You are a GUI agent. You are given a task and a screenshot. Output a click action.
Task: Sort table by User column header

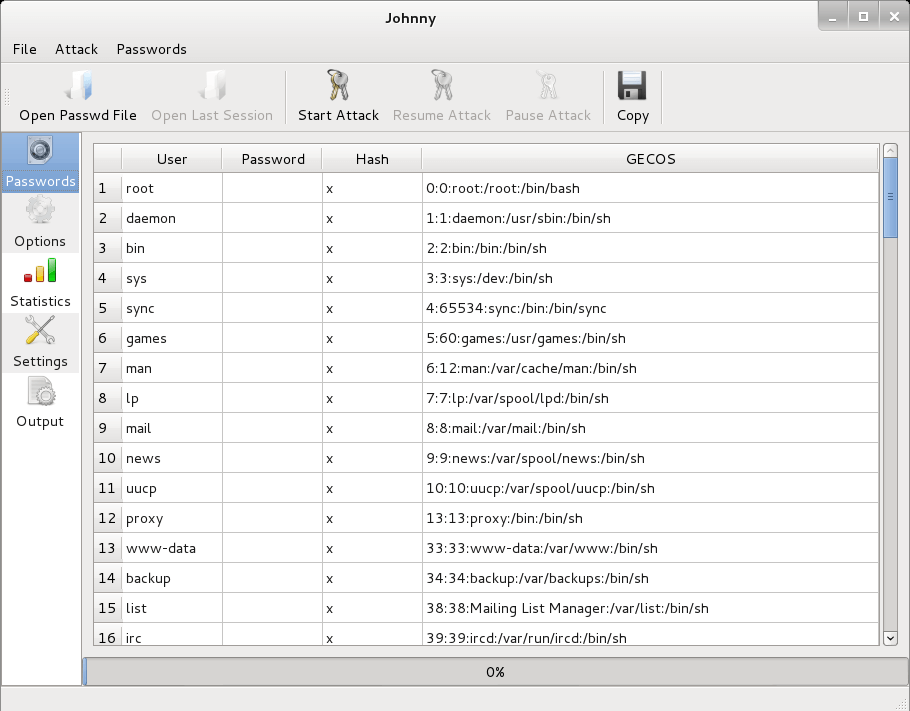172,159
